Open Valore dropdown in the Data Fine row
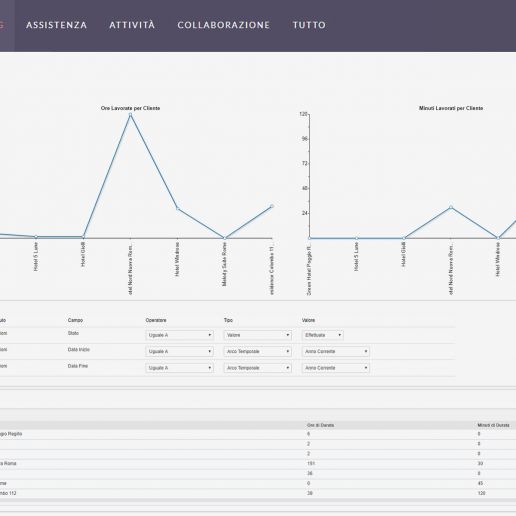Image resolution: width=516 pixels, height=516 pixels. 336,368
